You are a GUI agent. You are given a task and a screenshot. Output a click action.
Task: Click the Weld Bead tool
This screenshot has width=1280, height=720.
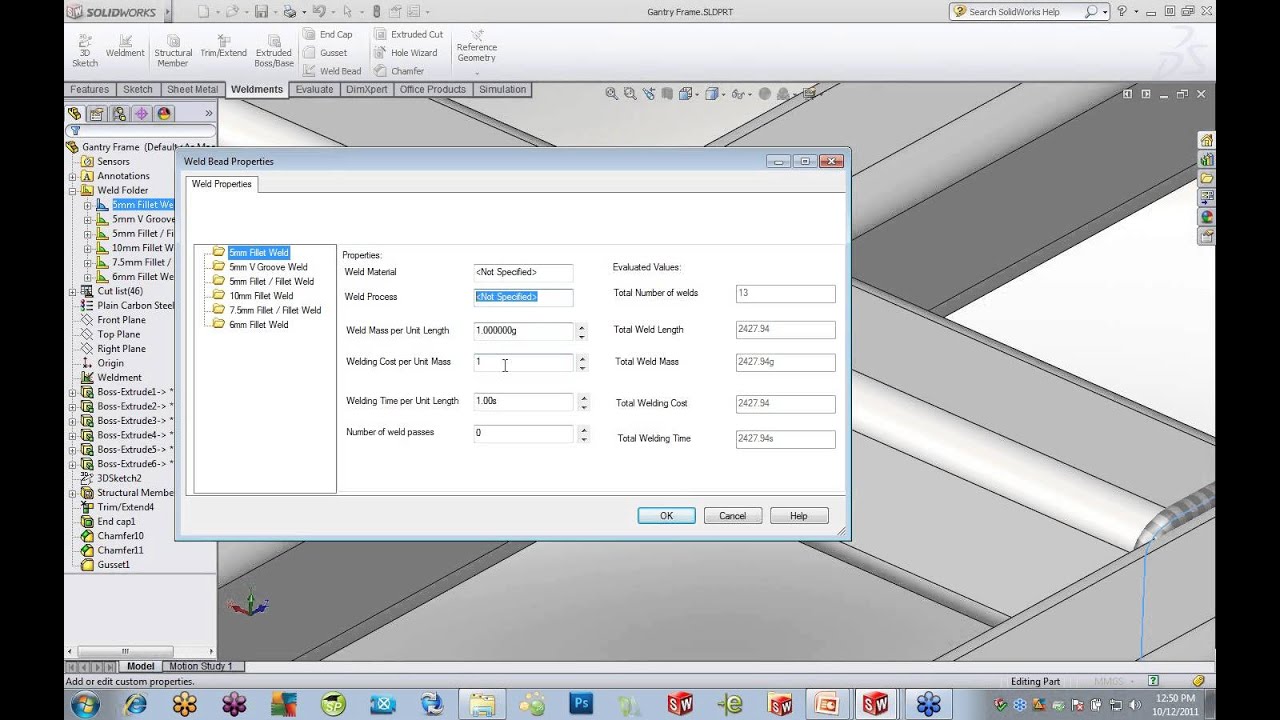pyautogui.click(x=332, y=71)
